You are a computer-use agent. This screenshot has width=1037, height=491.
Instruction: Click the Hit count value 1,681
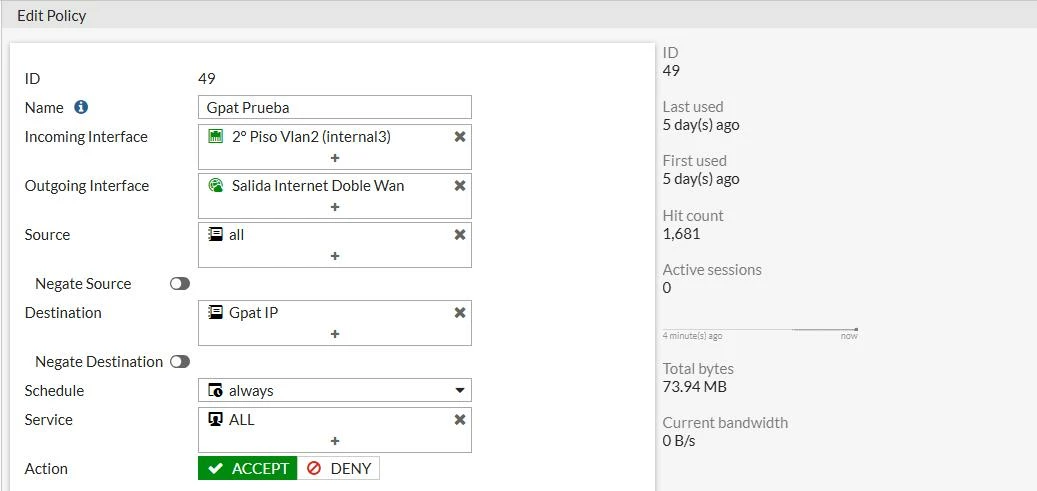coord(681,234)
